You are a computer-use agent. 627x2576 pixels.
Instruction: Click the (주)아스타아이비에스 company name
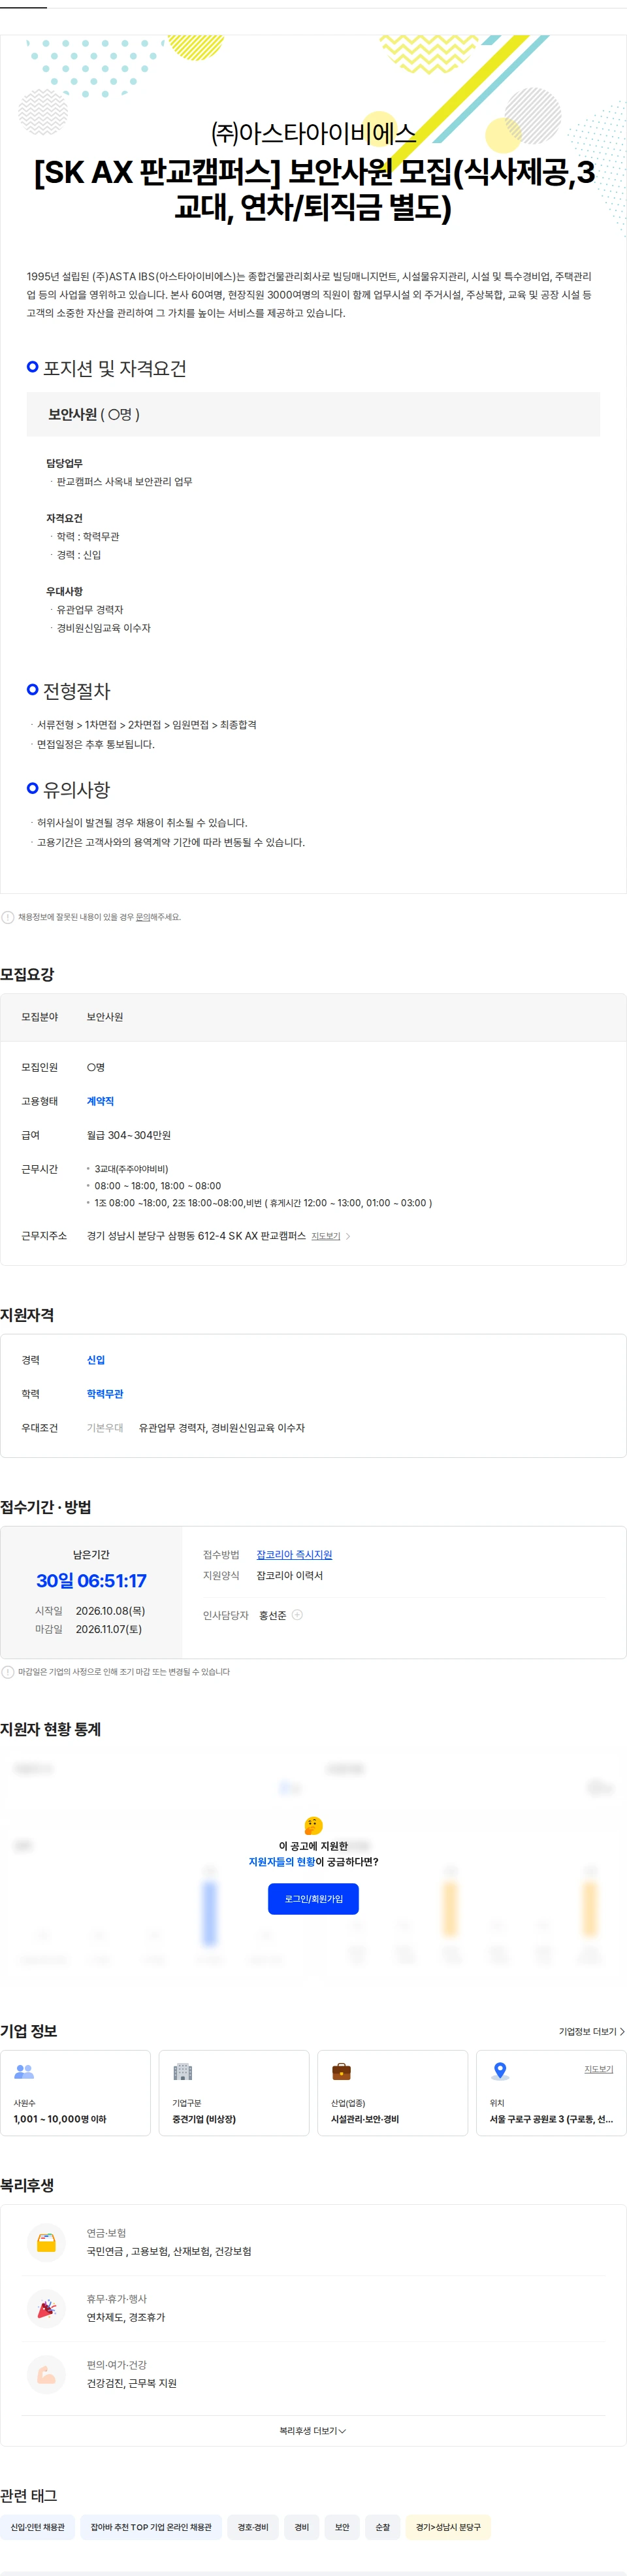coord(313,133)
